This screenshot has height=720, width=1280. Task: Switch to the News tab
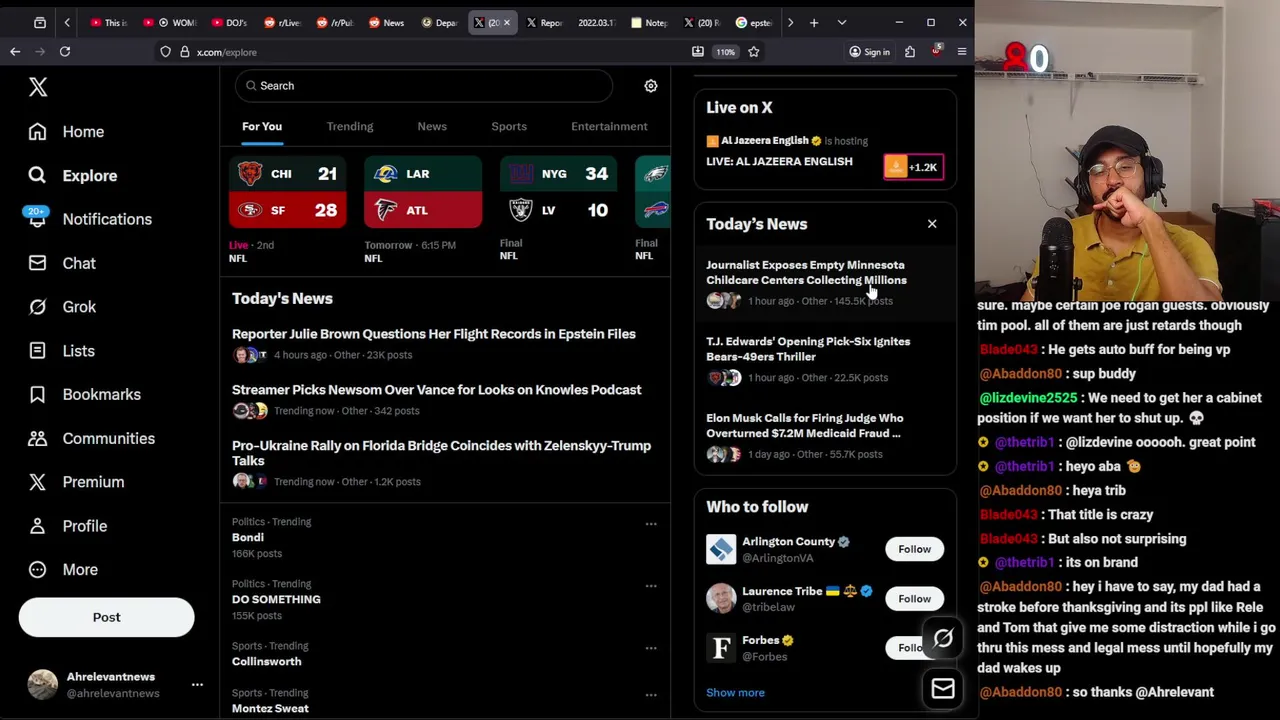point(432,127)
